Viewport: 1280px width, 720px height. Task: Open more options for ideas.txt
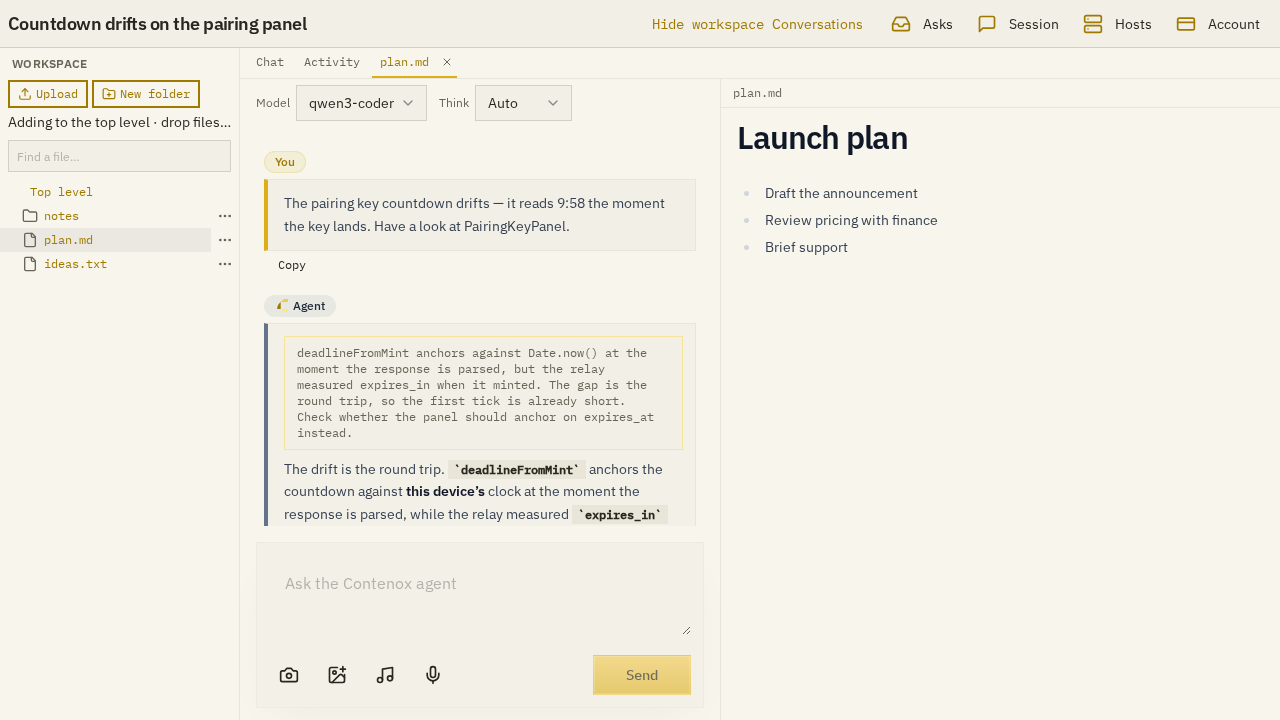click(225, 264)
